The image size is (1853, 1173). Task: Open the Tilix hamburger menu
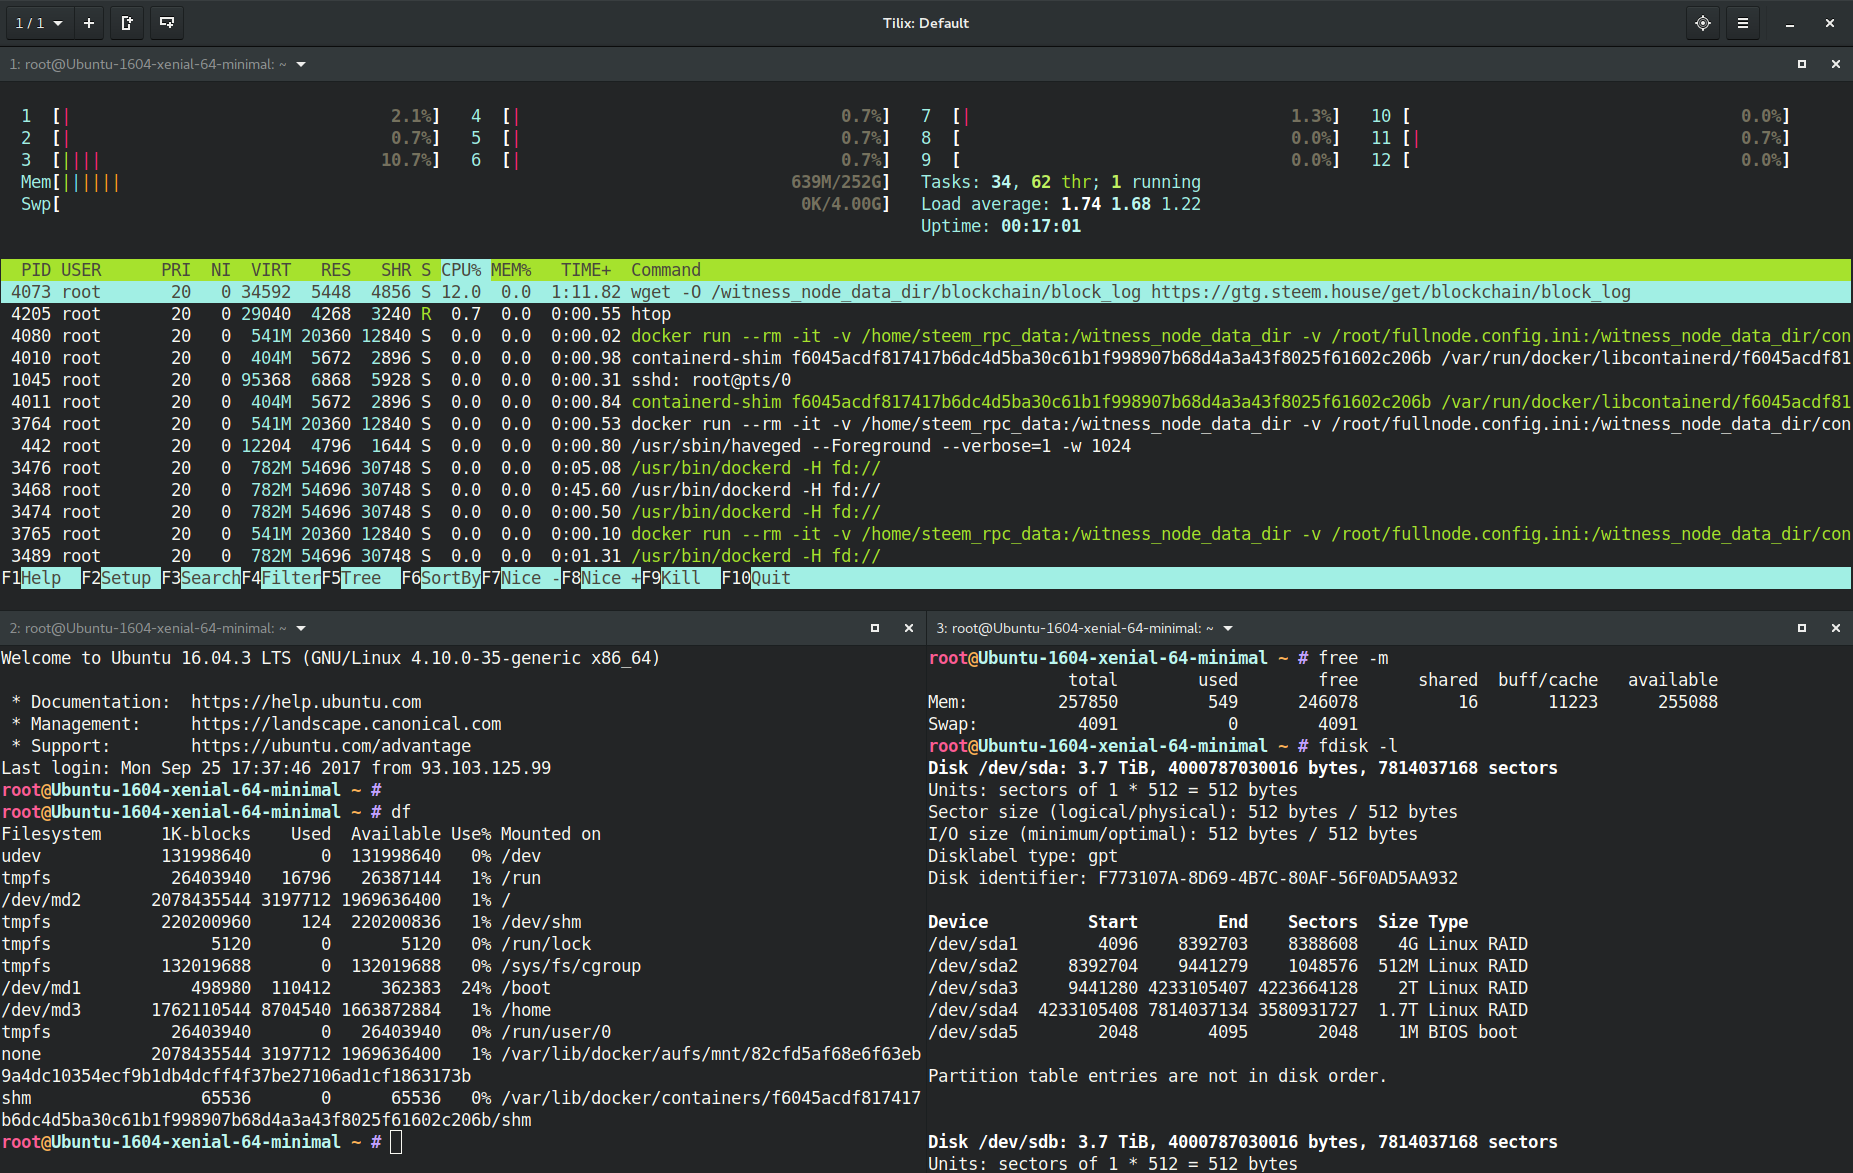[x=1743, y=23]
